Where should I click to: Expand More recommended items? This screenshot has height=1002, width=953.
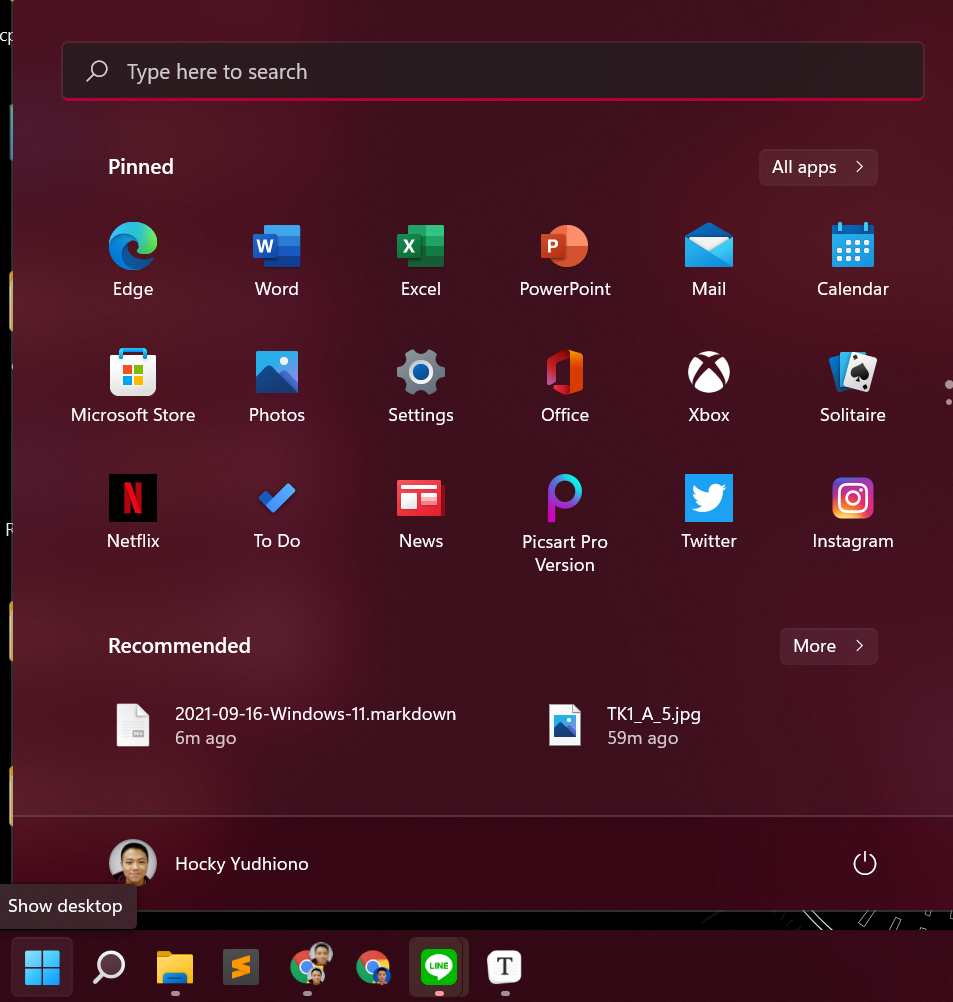(x=828, y=646)
